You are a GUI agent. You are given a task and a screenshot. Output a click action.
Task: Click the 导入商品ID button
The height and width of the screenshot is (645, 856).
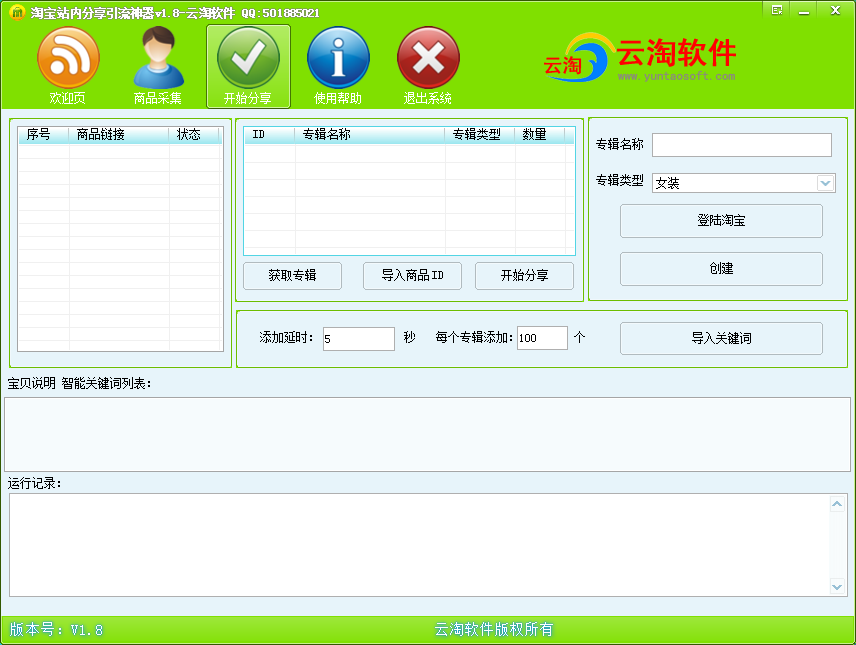412,276
